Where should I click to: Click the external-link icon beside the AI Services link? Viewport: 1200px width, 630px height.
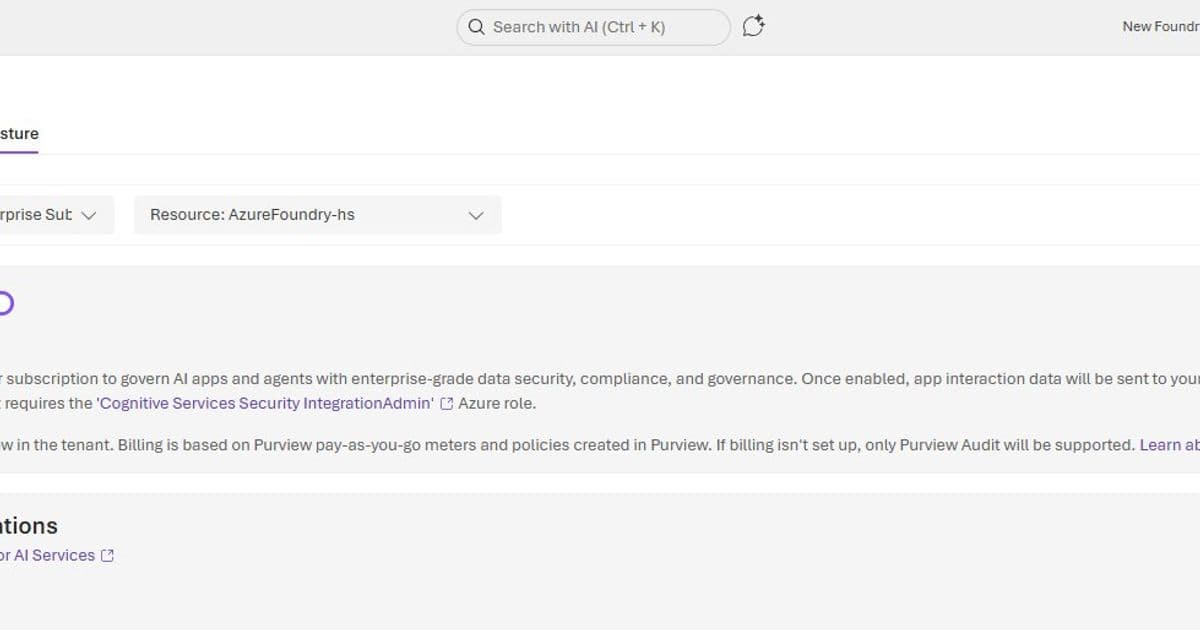(106, 555)
